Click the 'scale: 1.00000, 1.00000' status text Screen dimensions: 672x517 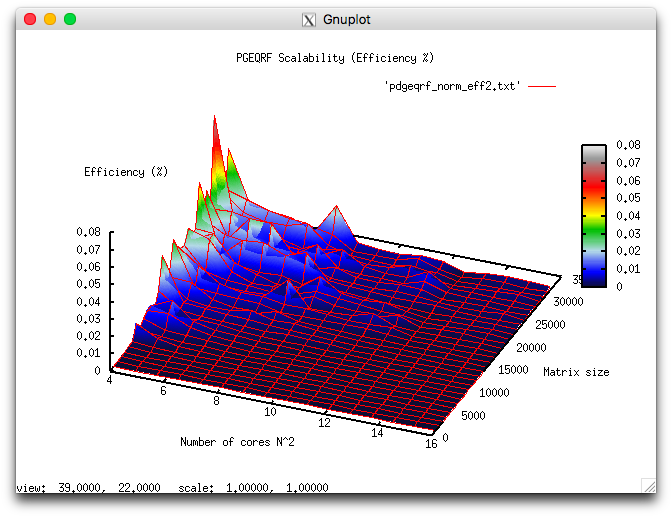tap(253, 487)
